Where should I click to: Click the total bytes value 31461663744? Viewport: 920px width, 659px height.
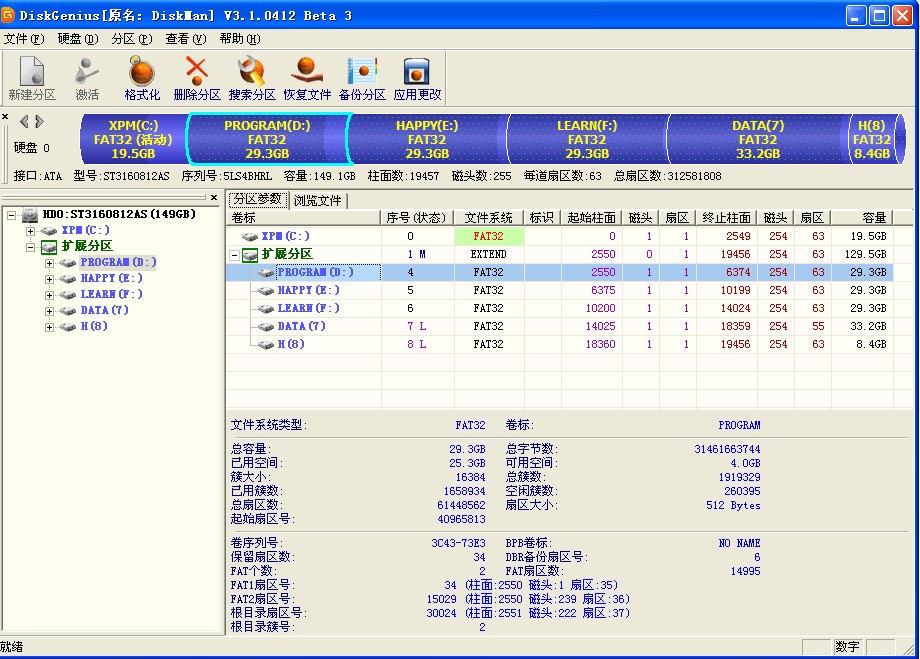[727, 450]
